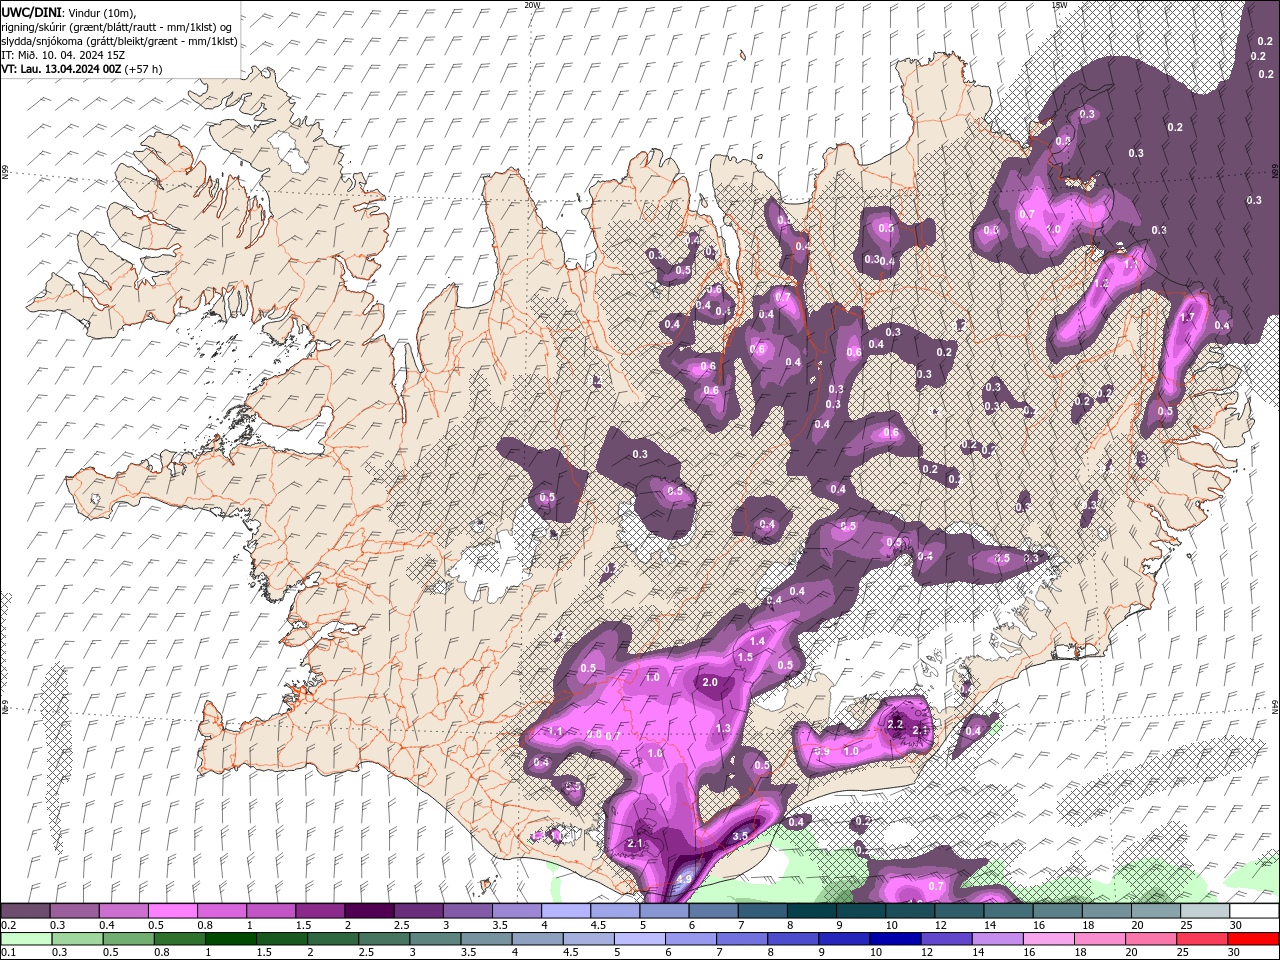Click the '(+57 h)' forecast offset text

tap(144, 69)
